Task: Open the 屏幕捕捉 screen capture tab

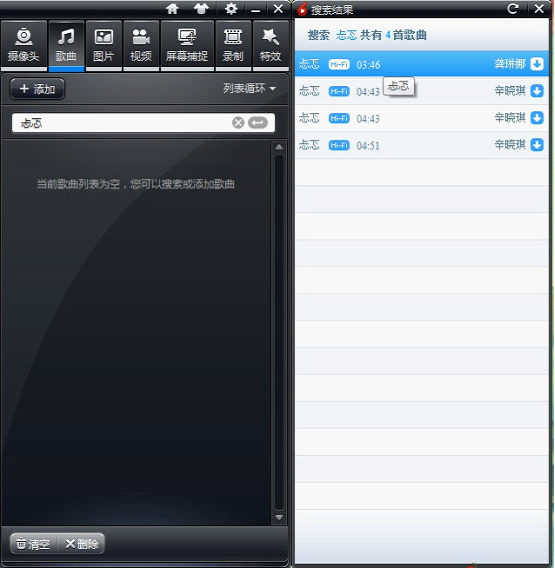Action: click(187, 45)
